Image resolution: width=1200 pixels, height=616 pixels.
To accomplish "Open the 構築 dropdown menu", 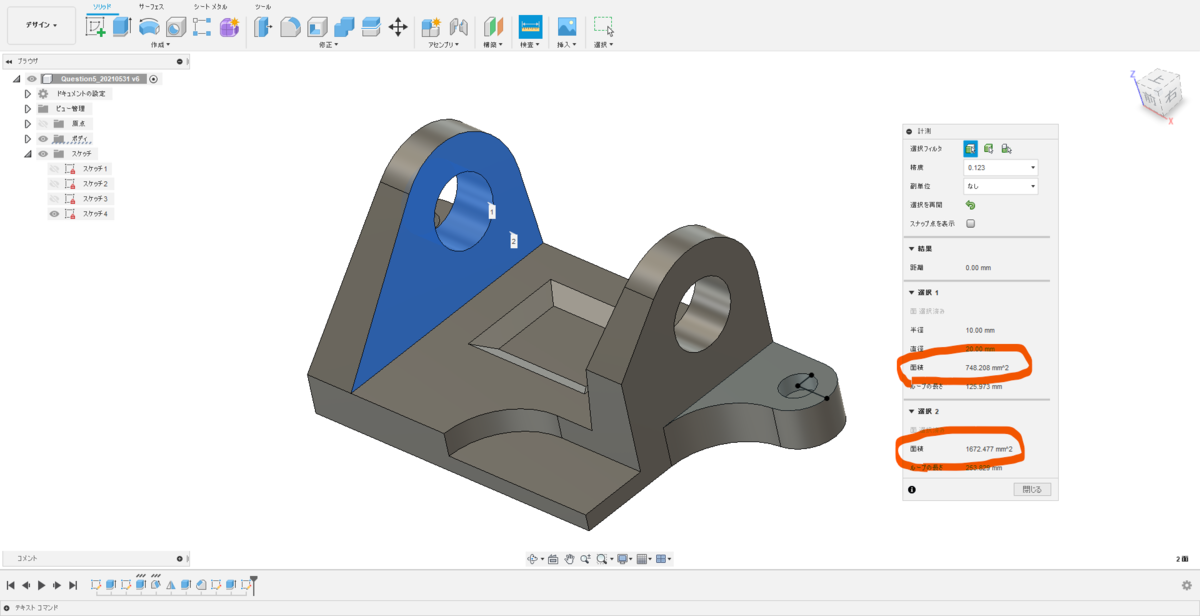I will pyautogui.click(x=494, y=45).
